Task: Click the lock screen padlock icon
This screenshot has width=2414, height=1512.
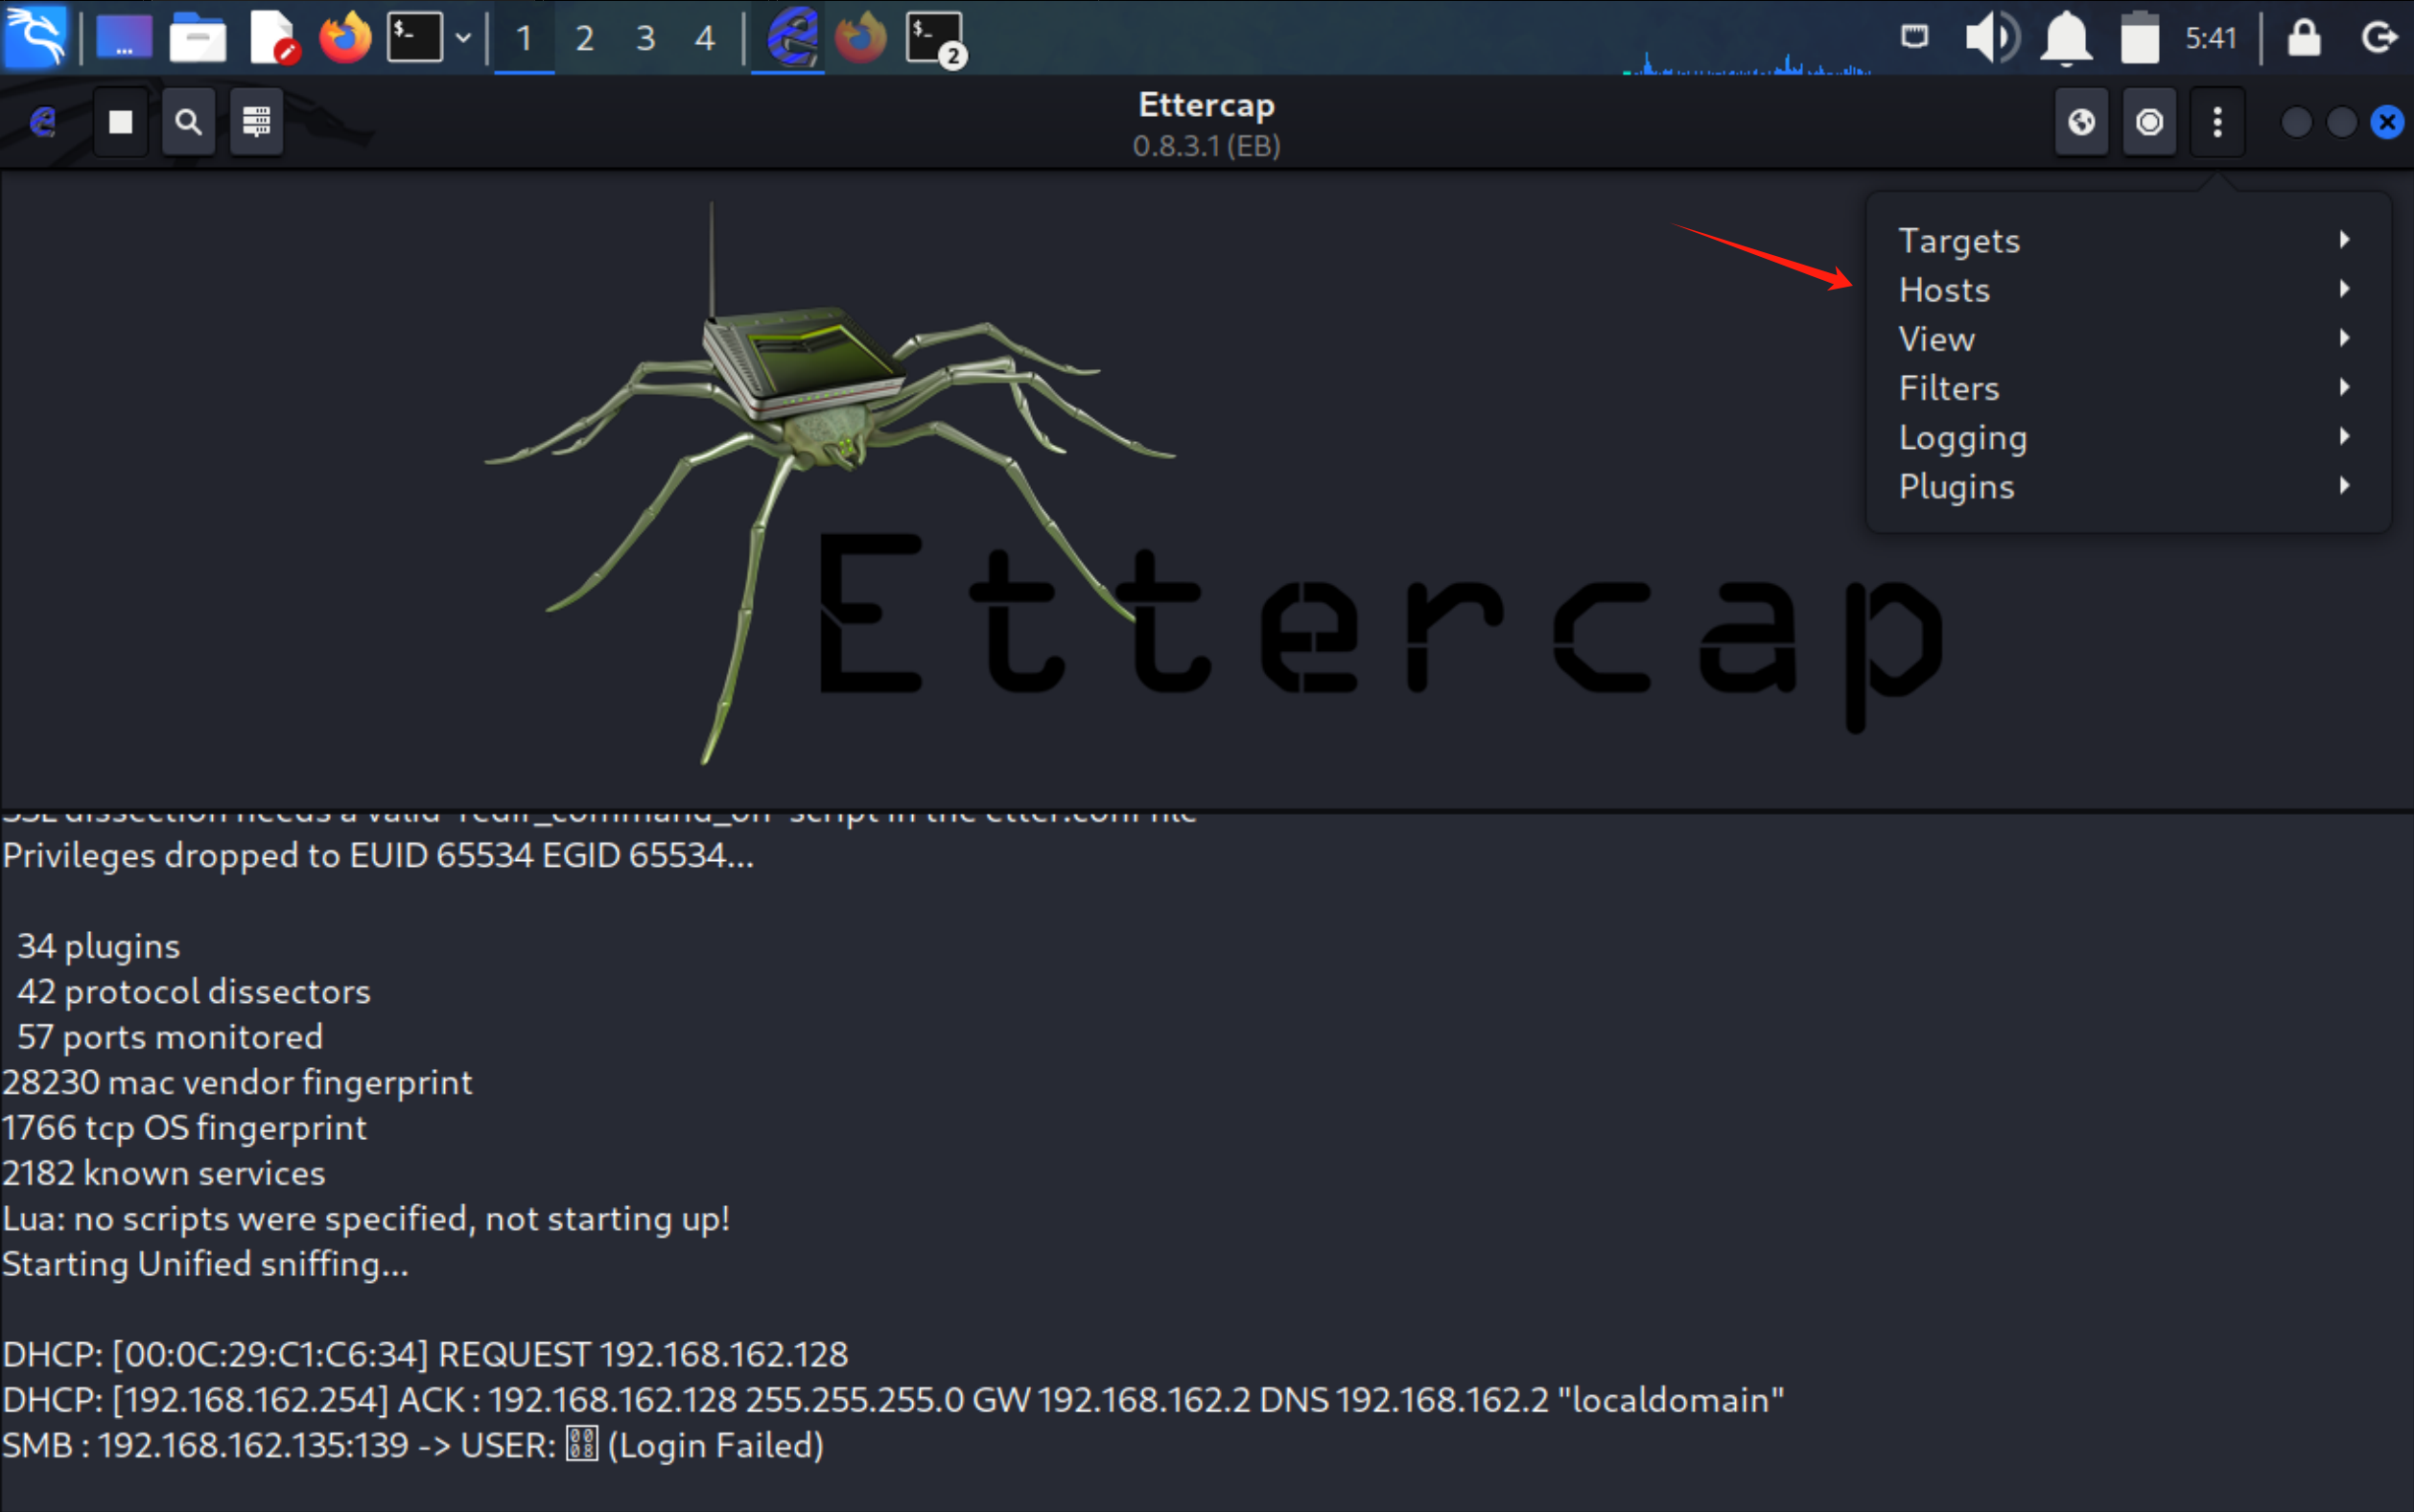Action: [x=2303, y=38]
